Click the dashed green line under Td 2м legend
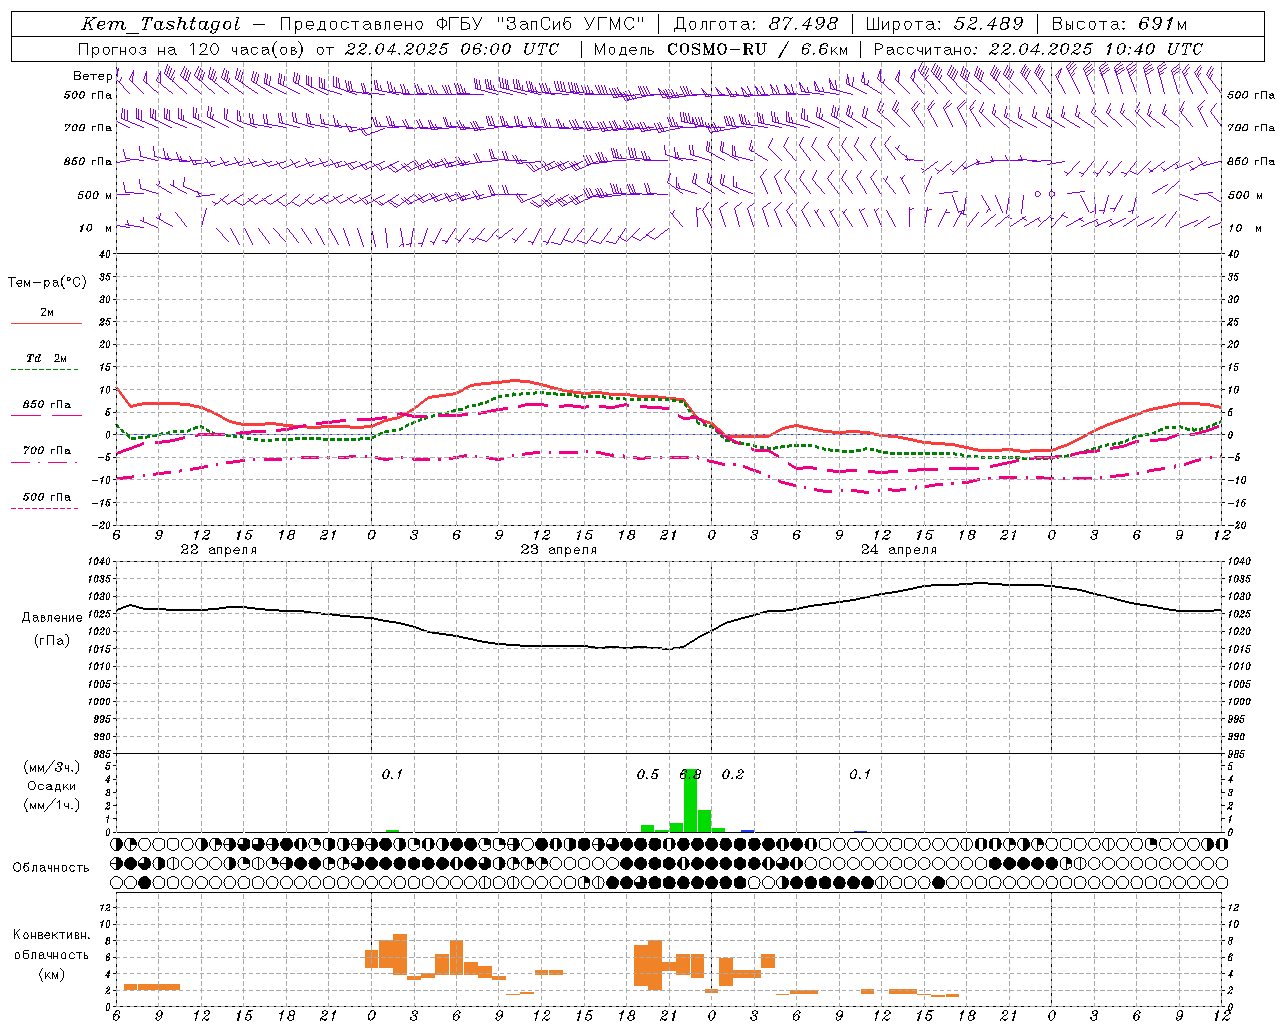1280x1024 pixels. tap(46, 370)
